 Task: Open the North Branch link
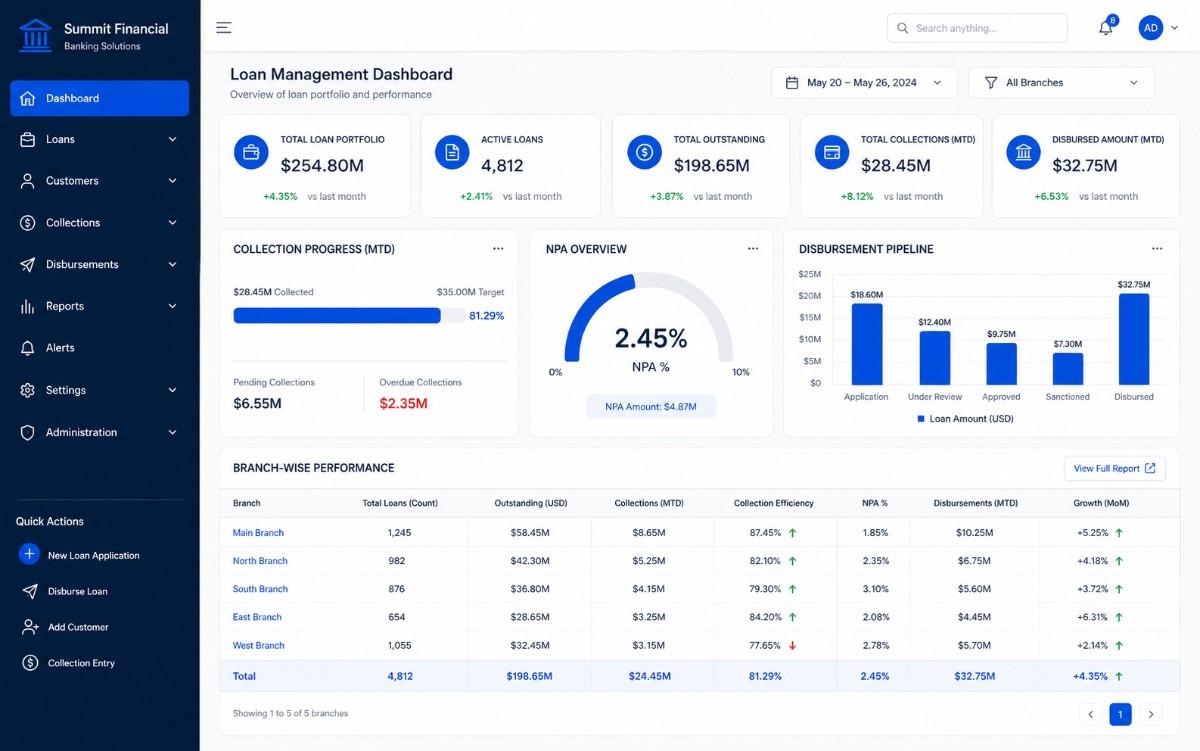pyautogui.click(x=260, y=561)
